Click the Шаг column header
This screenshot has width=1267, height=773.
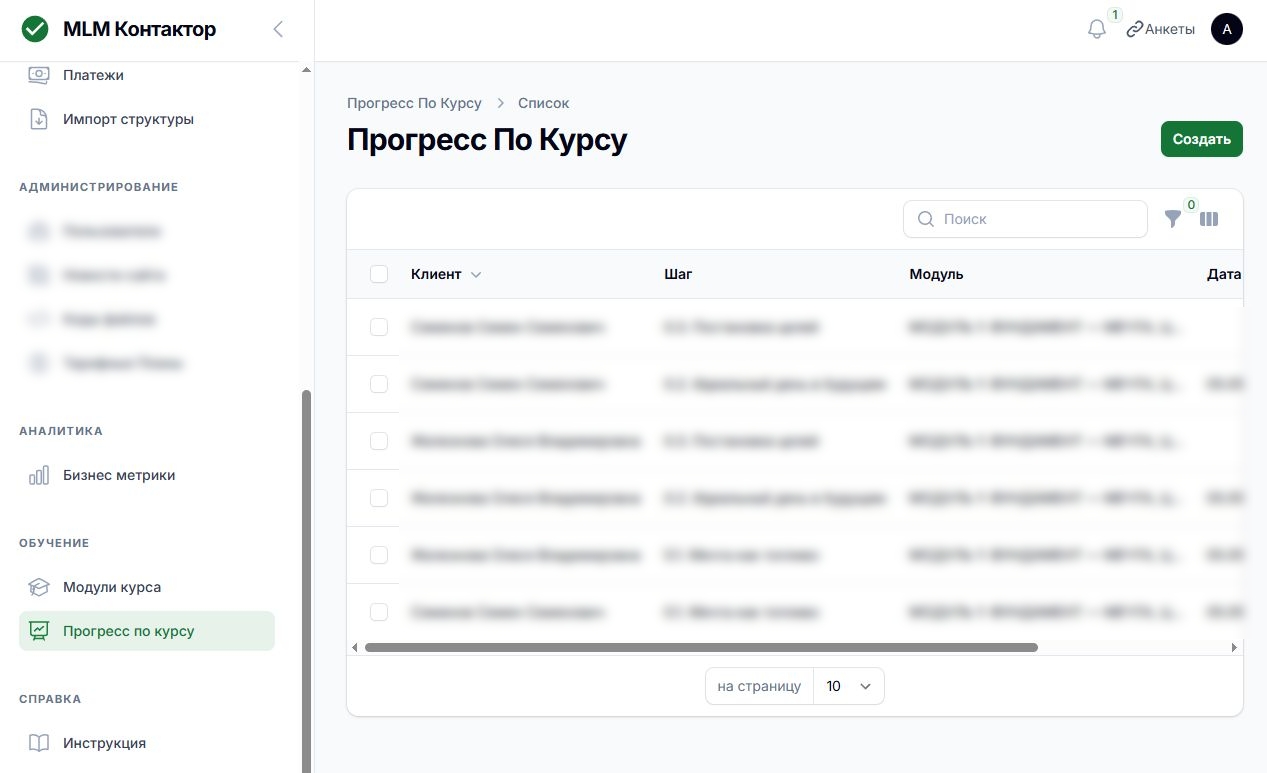click(678, 274)
